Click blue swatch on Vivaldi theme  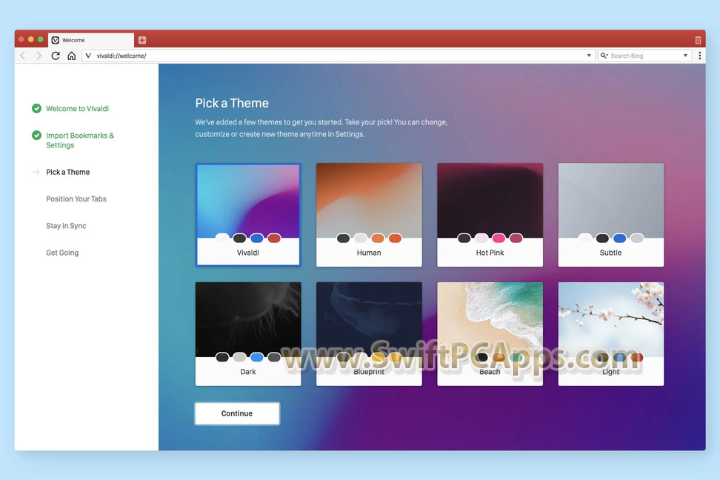(x=257, y=238)
